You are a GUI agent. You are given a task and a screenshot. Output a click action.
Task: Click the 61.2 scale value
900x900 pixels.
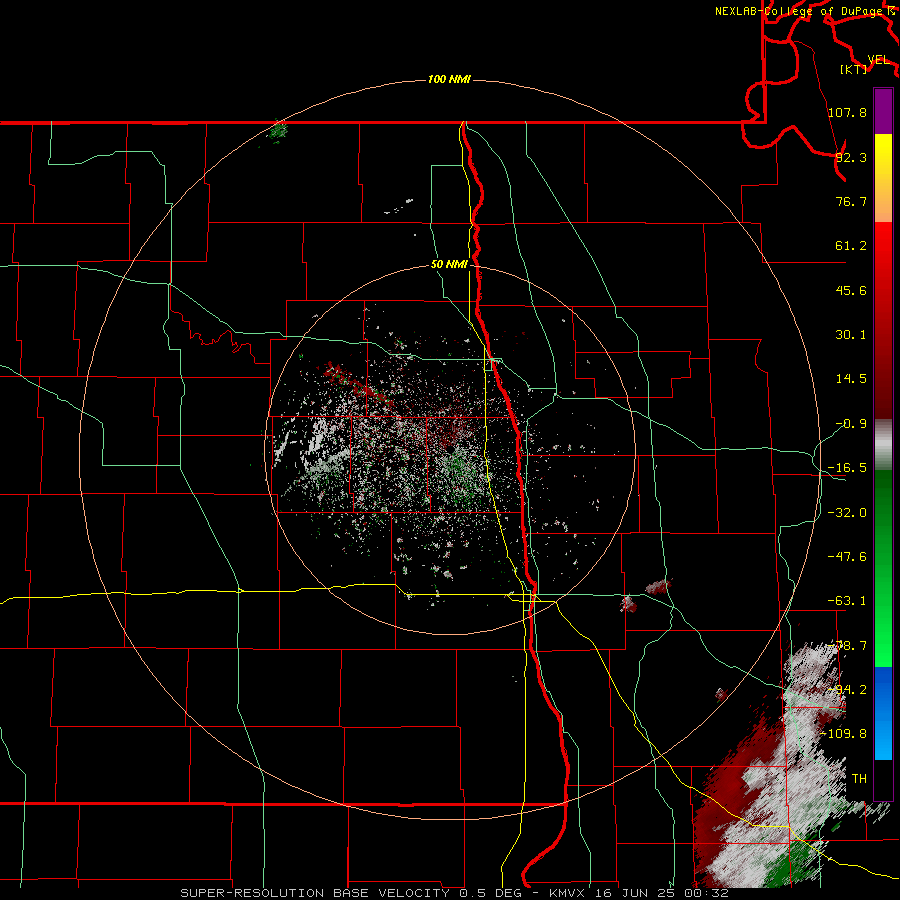(x=851, y=246)
